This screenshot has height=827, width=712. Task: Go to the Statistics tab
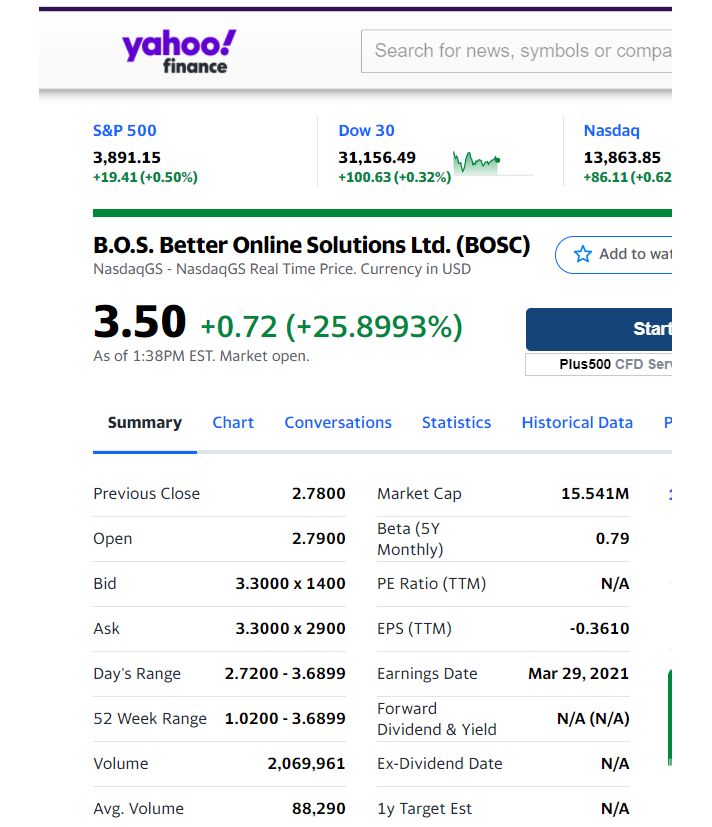457,422
